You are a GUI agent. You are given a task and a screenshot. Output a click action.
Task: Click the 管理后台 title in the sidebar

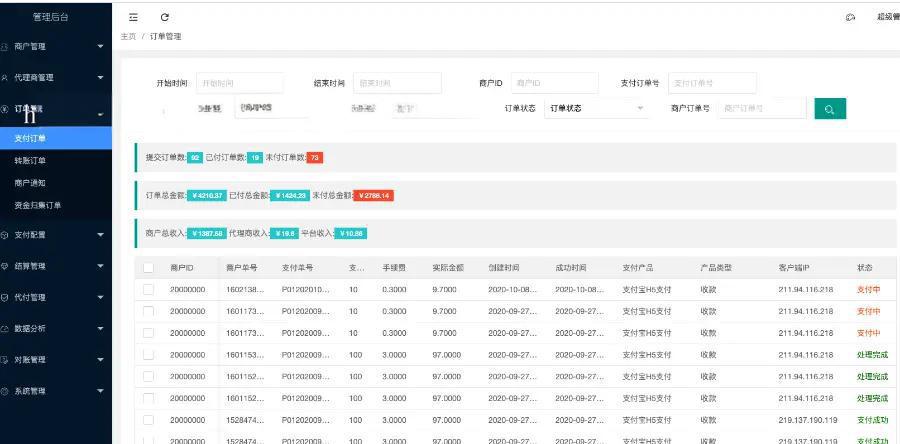[x=51, y=17]
